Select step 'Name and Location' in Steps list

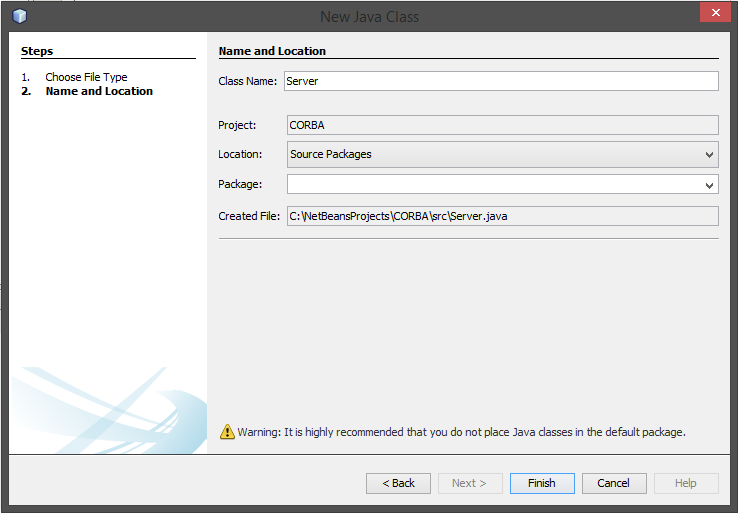pos(99,91)
